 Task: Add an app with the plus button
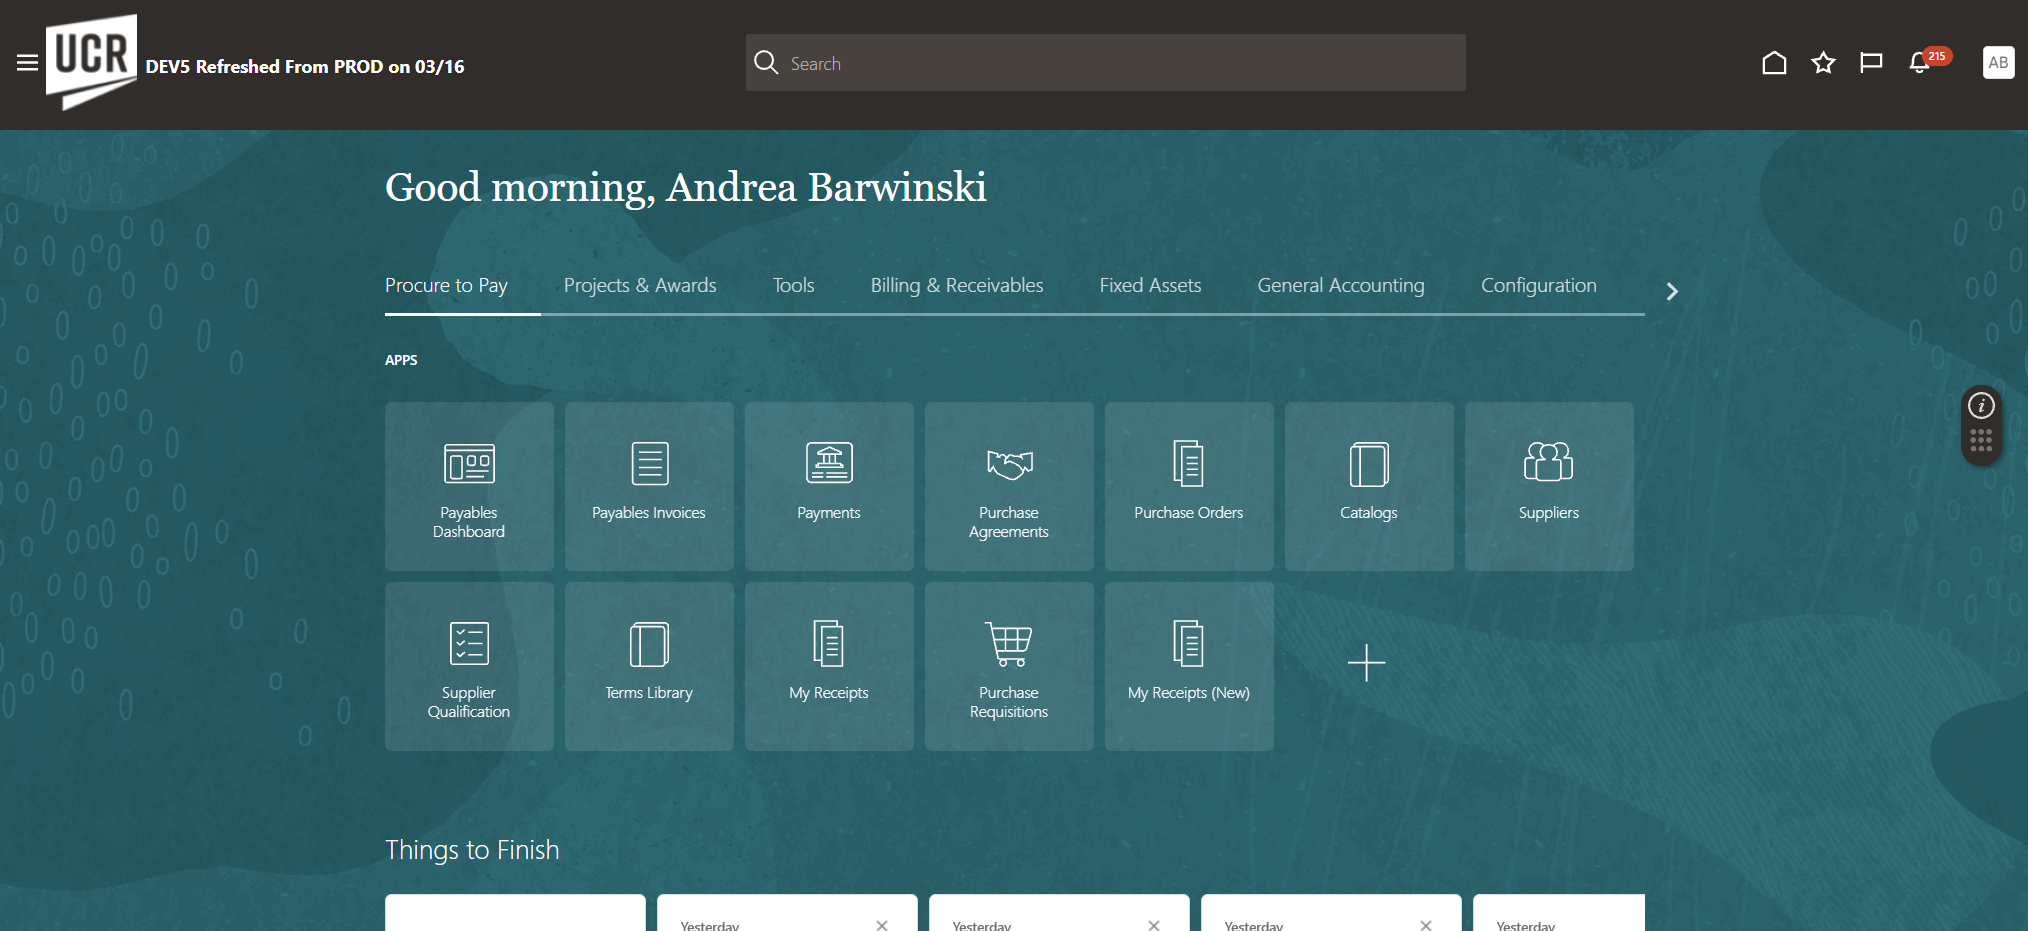pyautogui.click(x=1366, y=663)
